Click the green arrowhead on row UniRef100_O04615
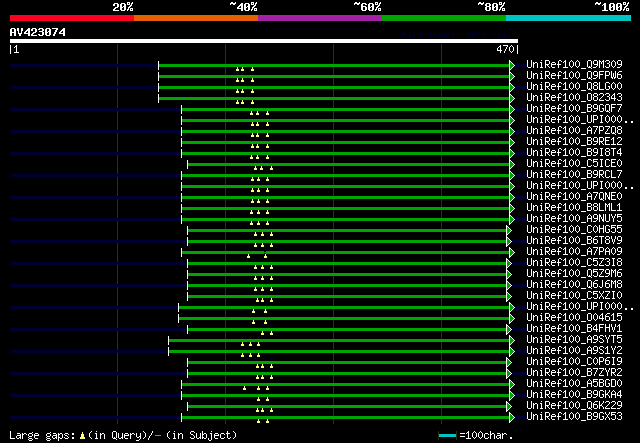Viewport: 640px width, 443px height. click(x=512, y=318)
